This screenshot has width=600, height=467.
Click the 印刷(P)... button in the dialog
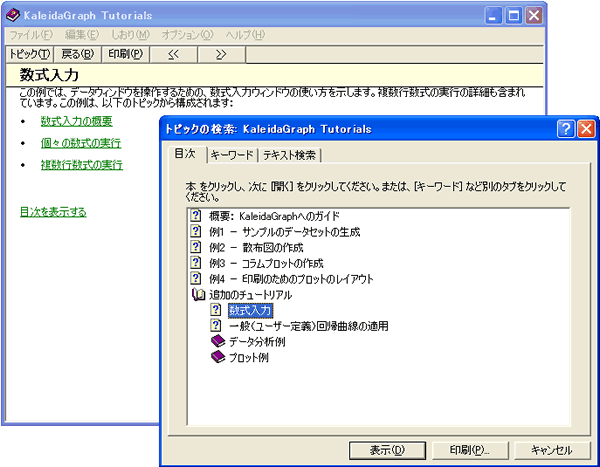(470, 450)
